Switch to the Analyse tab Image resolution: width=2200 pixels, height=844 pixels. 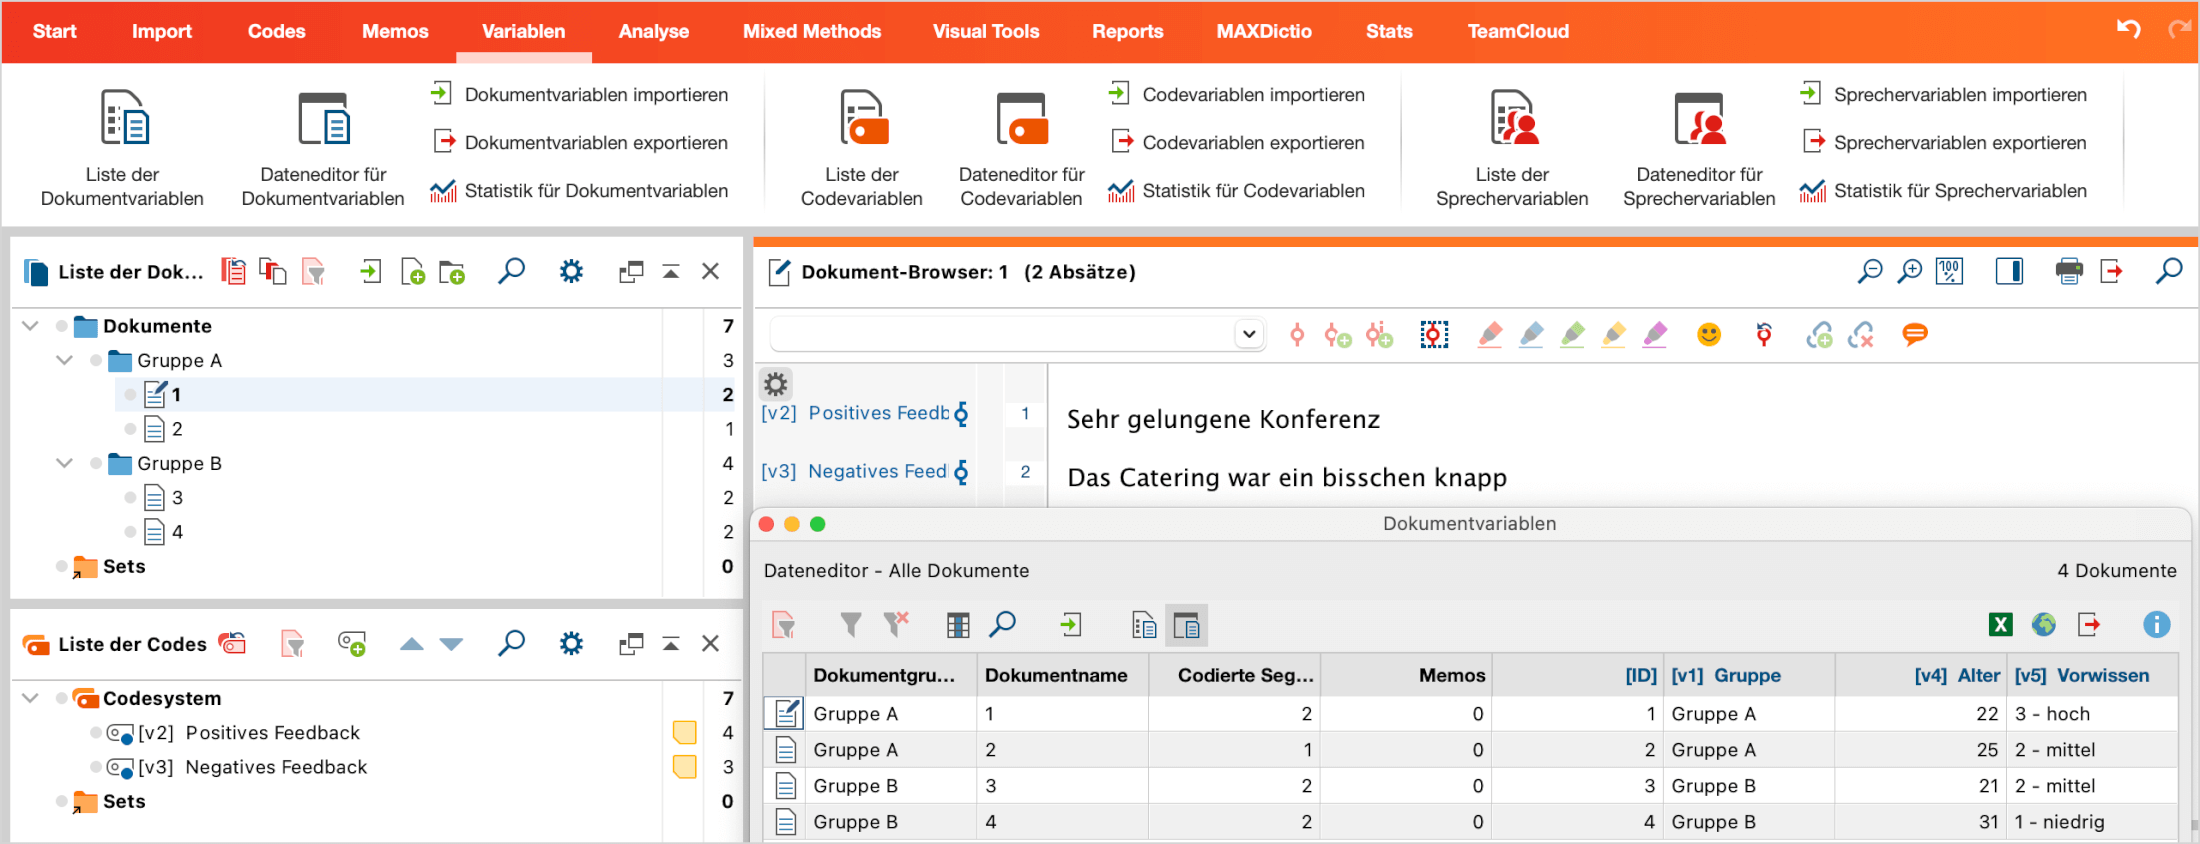(x=653, y=31)
